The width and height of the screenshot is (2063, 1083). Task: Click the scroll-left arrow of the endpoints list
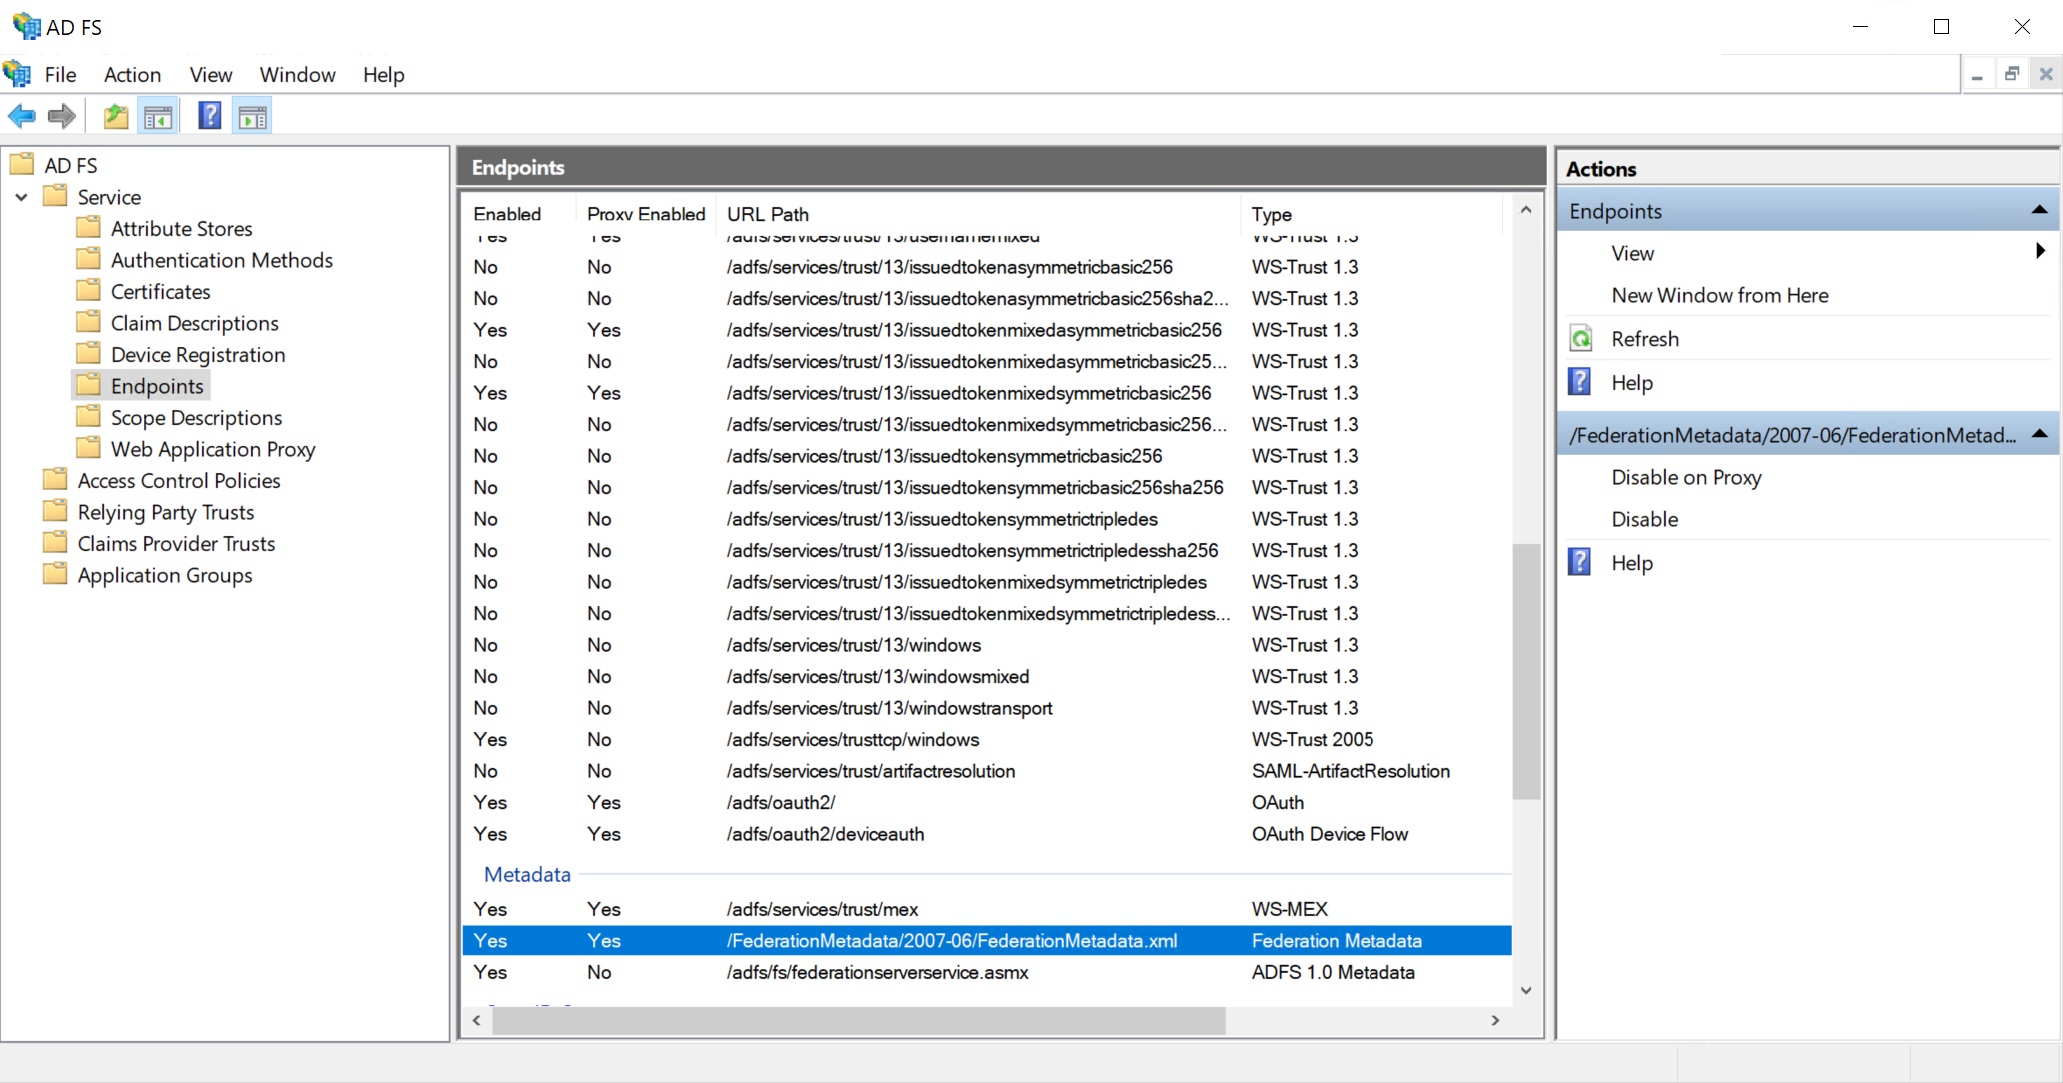pos(477,1020)
